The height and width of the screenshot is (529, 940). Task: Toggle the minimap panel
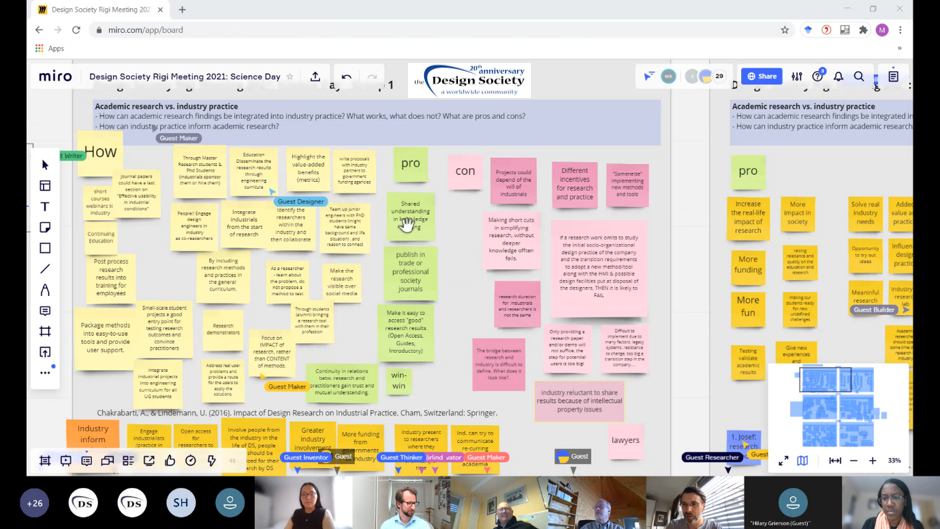[802, 461]
